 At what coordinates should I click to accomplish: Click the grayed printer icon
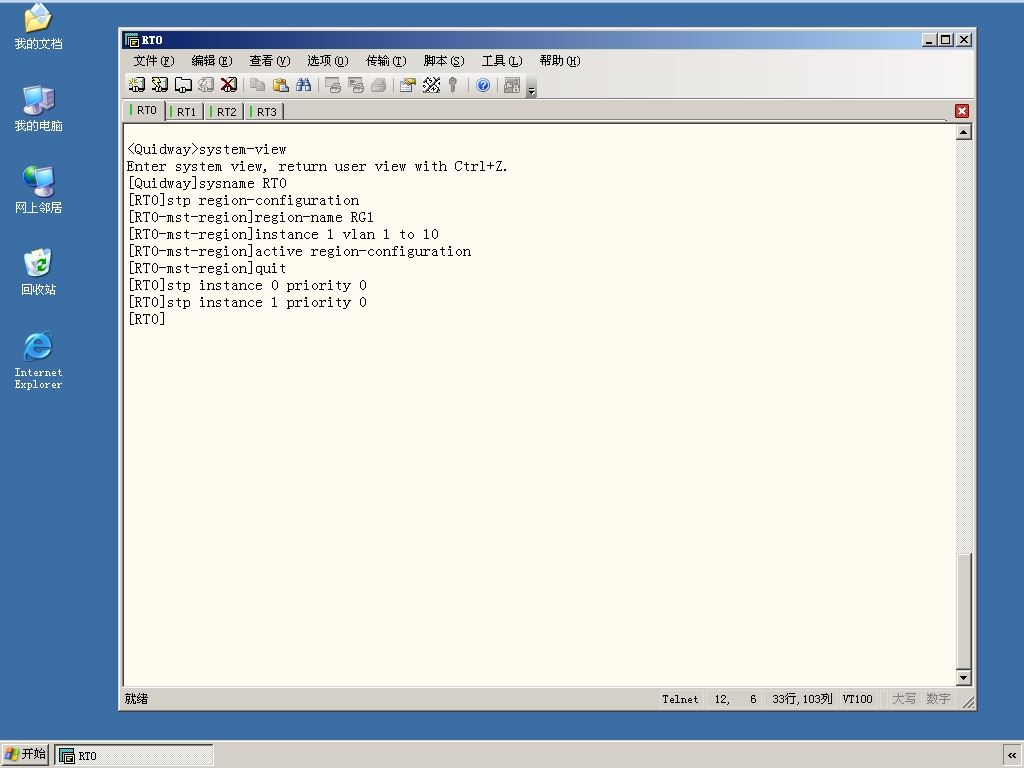tap(379, 85)
